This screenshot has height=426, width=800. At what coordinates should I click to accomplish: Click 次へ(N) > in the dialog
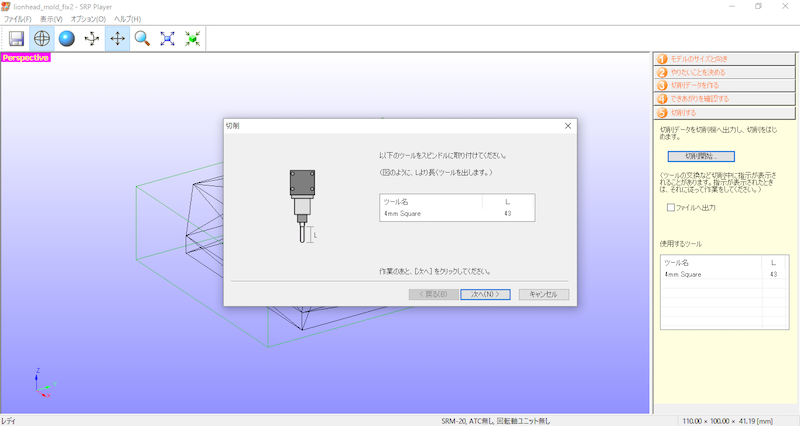pos(485,294)
